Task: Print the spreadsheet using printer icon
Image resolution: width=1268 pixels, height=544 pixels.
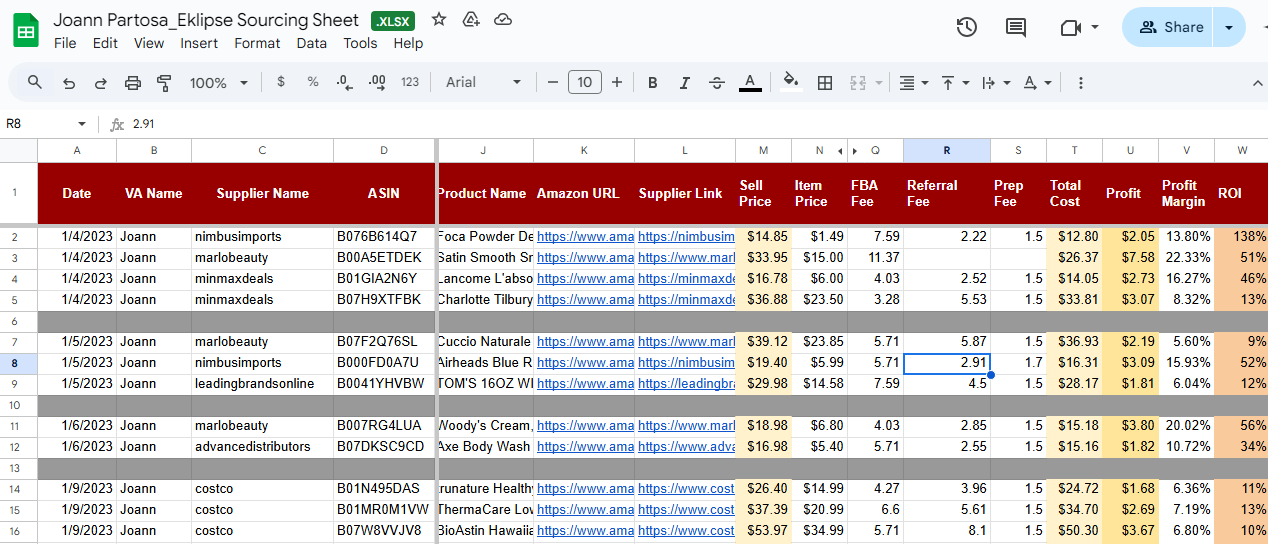Action: pos(133,83)
